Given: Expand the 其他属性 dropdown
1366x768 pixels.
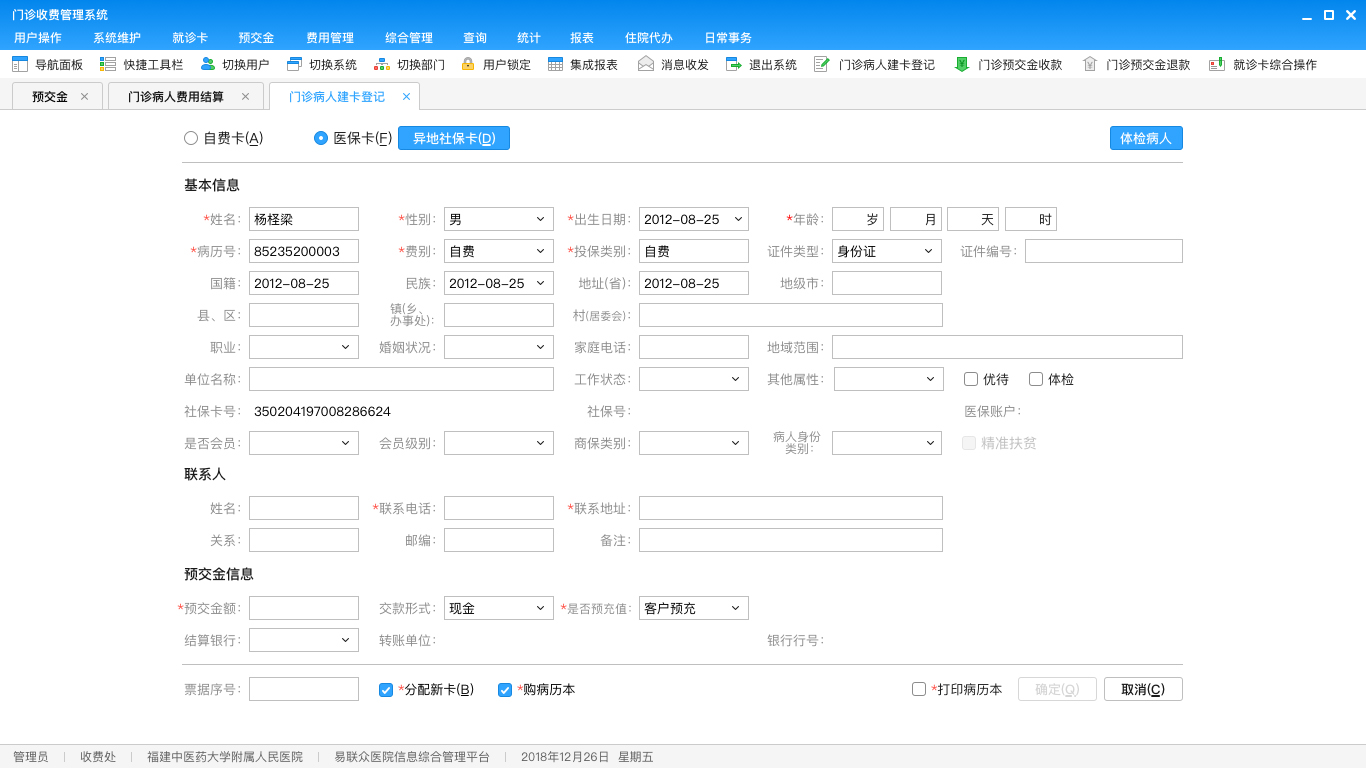Looking at the screenshot, I should [x=889, y=379].
